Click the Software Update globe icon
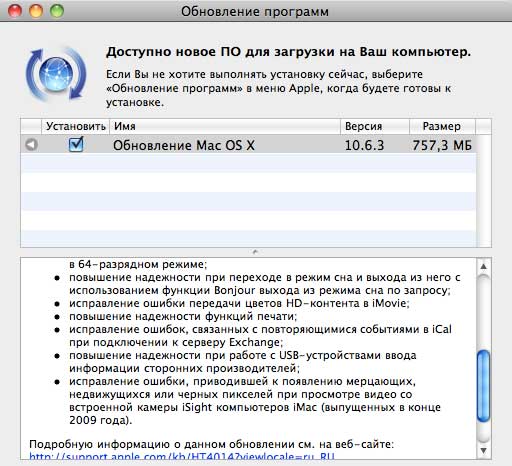The width and height of the screenshot is (512, 466). click(56, 74)
